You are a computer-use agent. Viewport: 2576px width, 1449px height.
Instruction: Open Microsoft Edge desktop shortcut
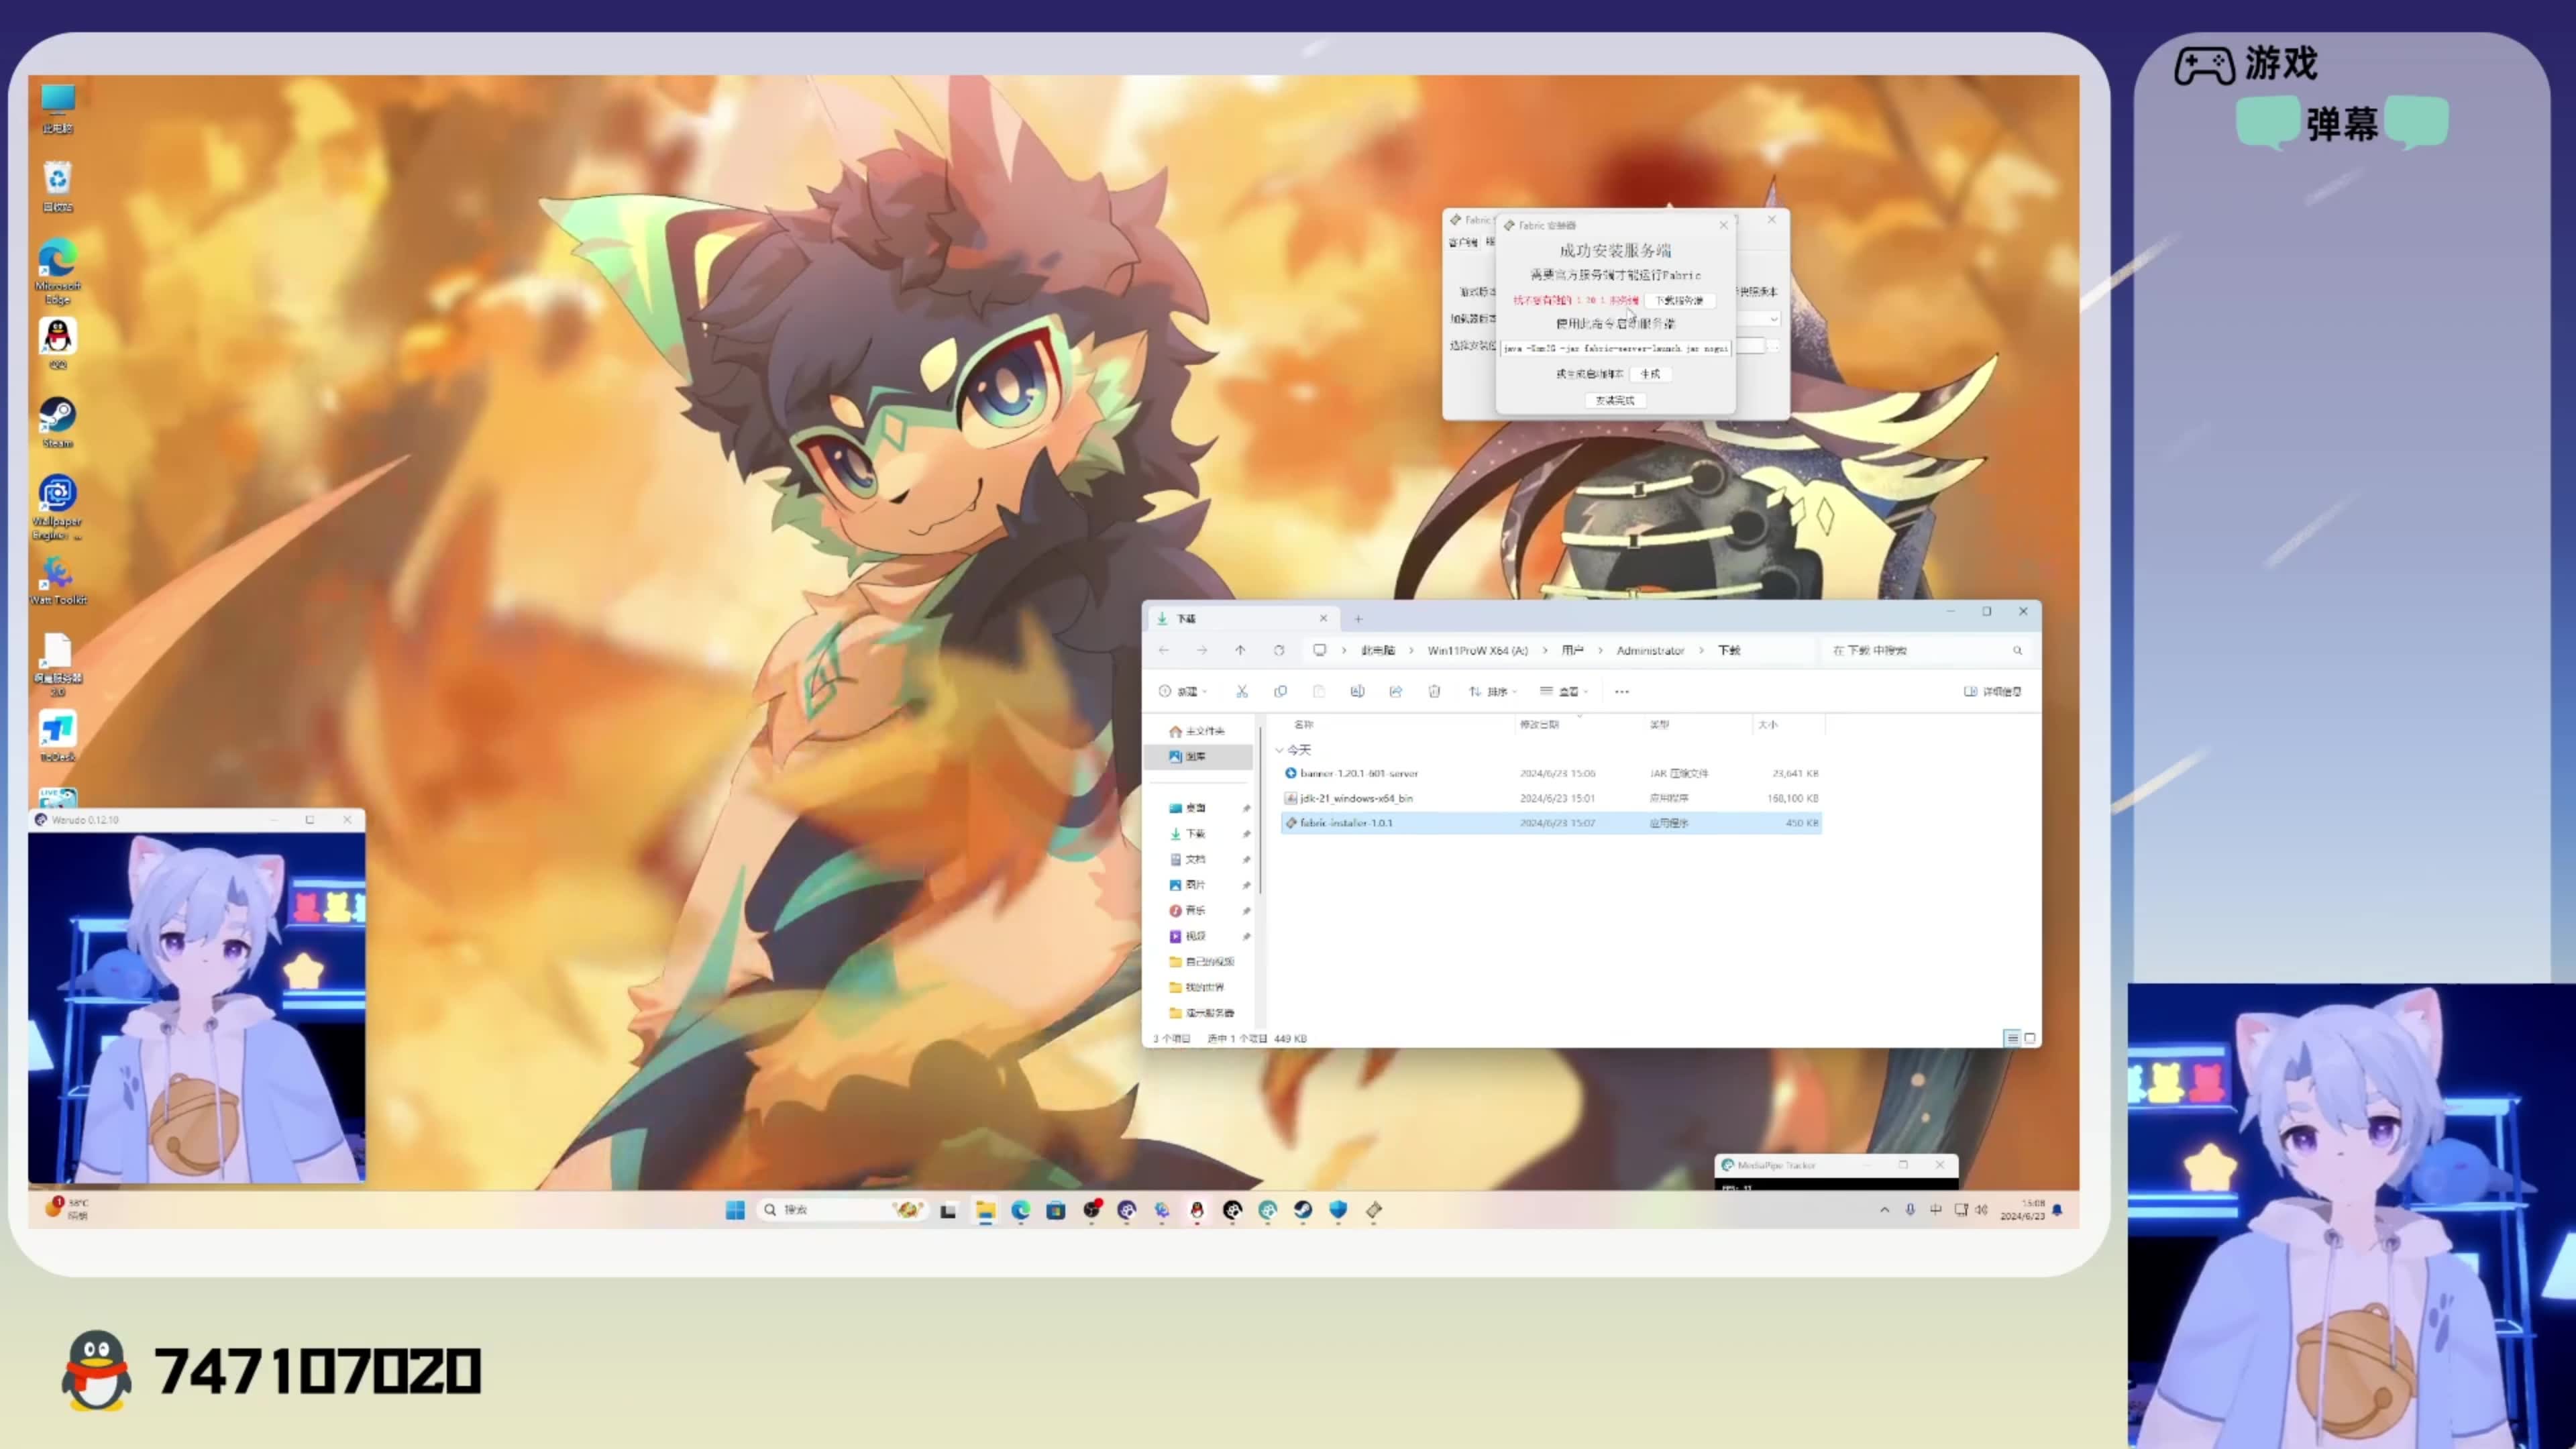(x=57, y=270)
